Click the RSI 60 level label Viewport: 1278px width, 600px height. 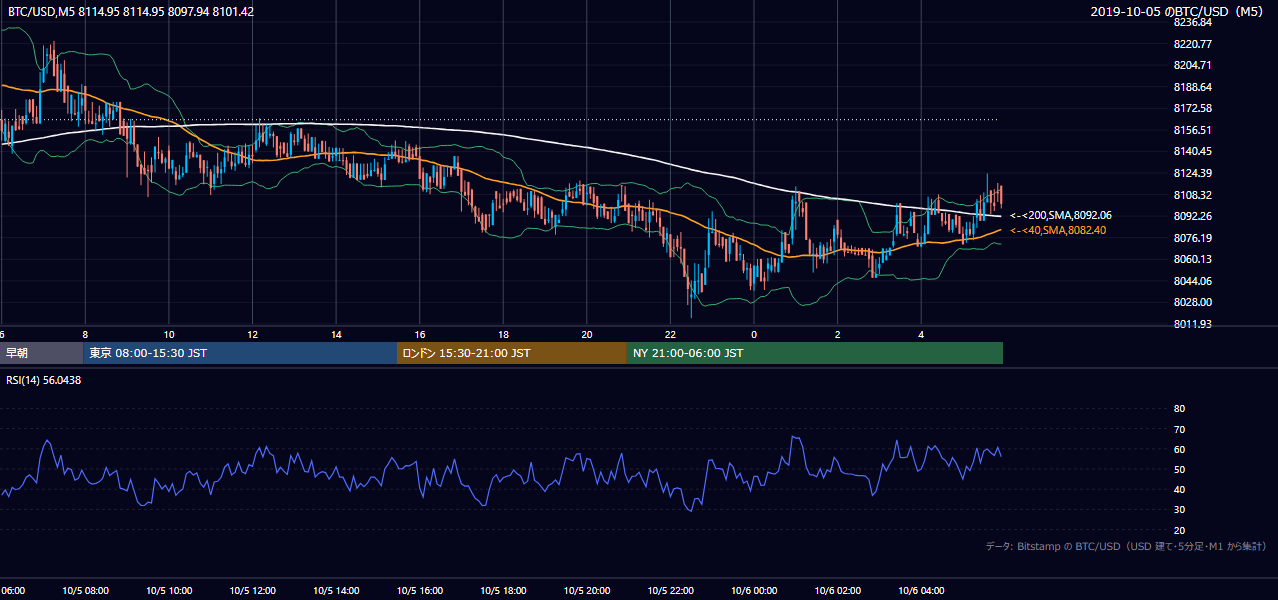click(1179, 449)
